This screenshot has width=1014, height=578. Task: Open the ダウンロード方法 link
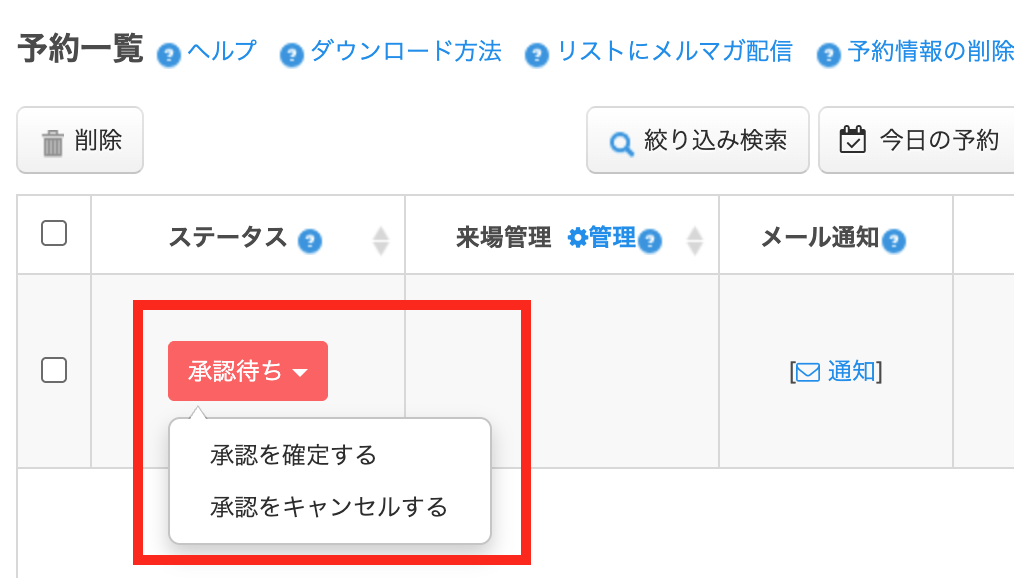405,51
